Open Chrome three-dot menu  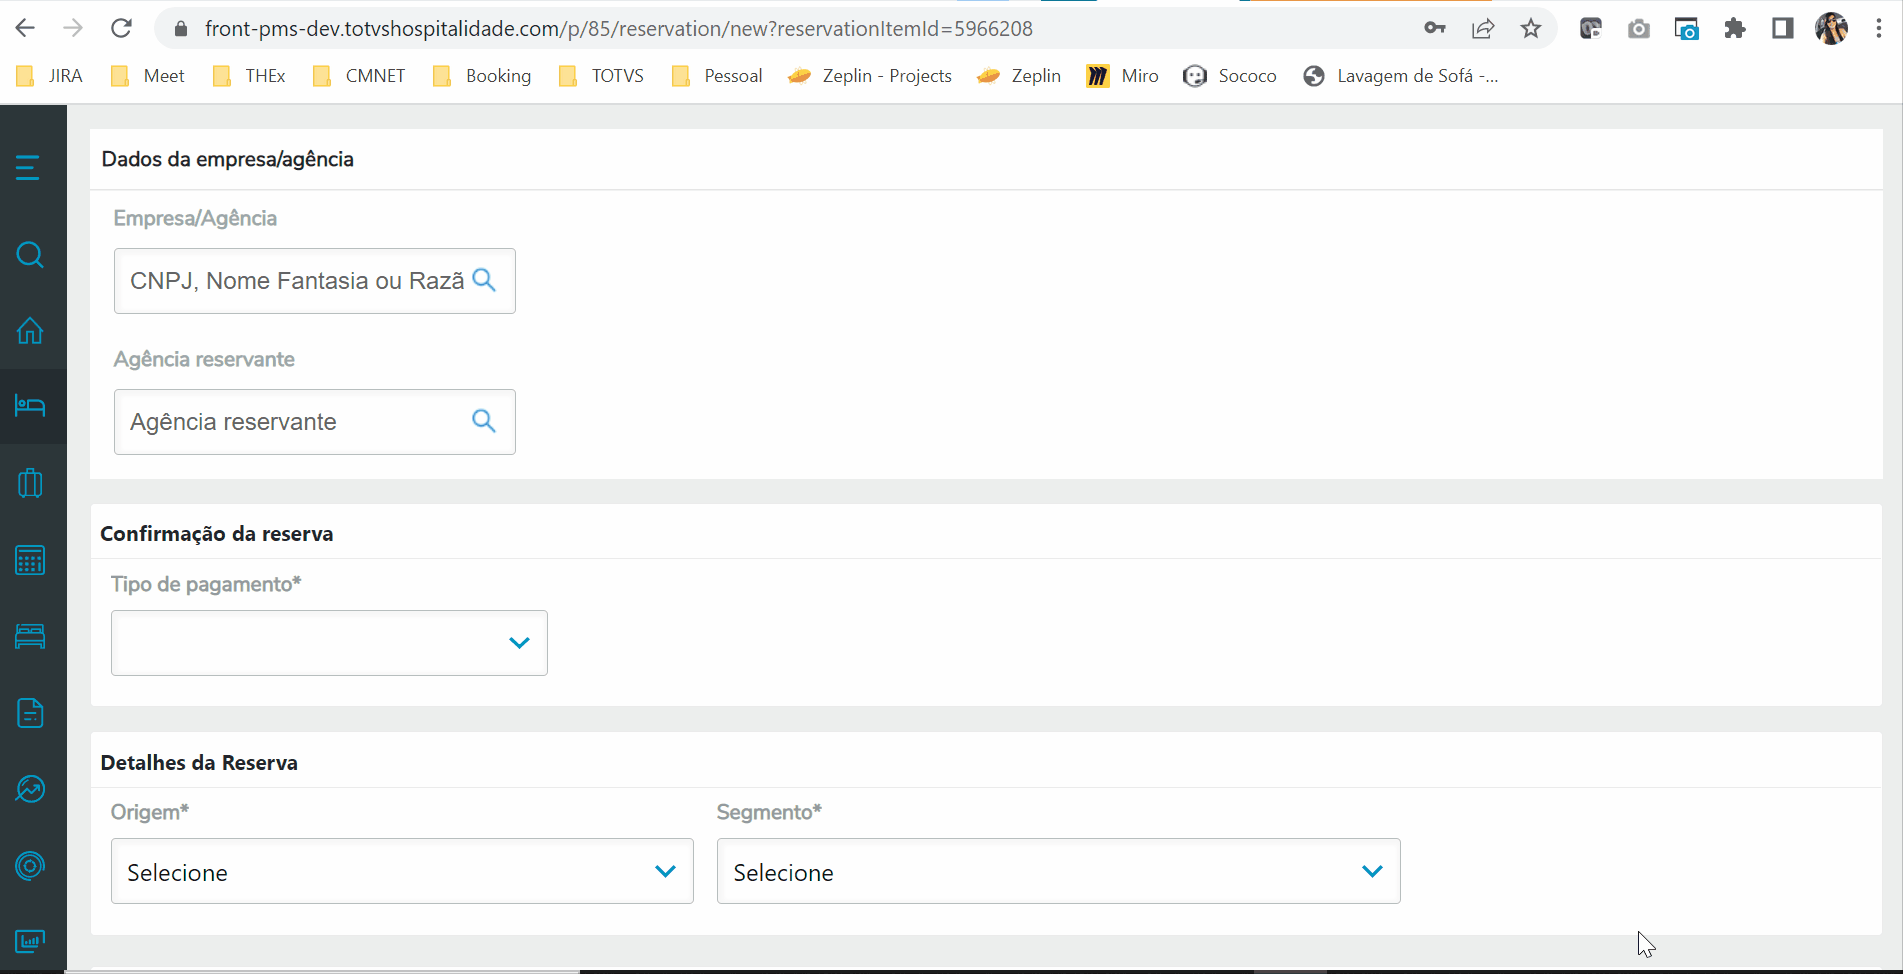click(1879, 29)
